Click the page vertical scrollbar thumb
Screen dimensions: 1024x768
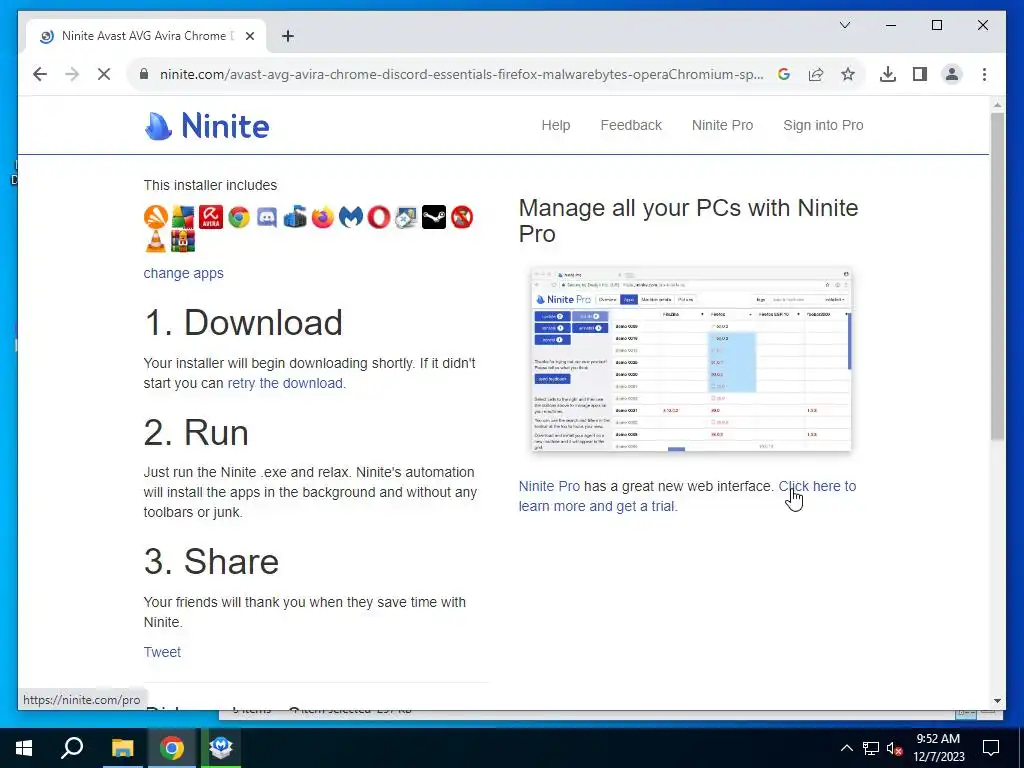click(x=997, y=277)
